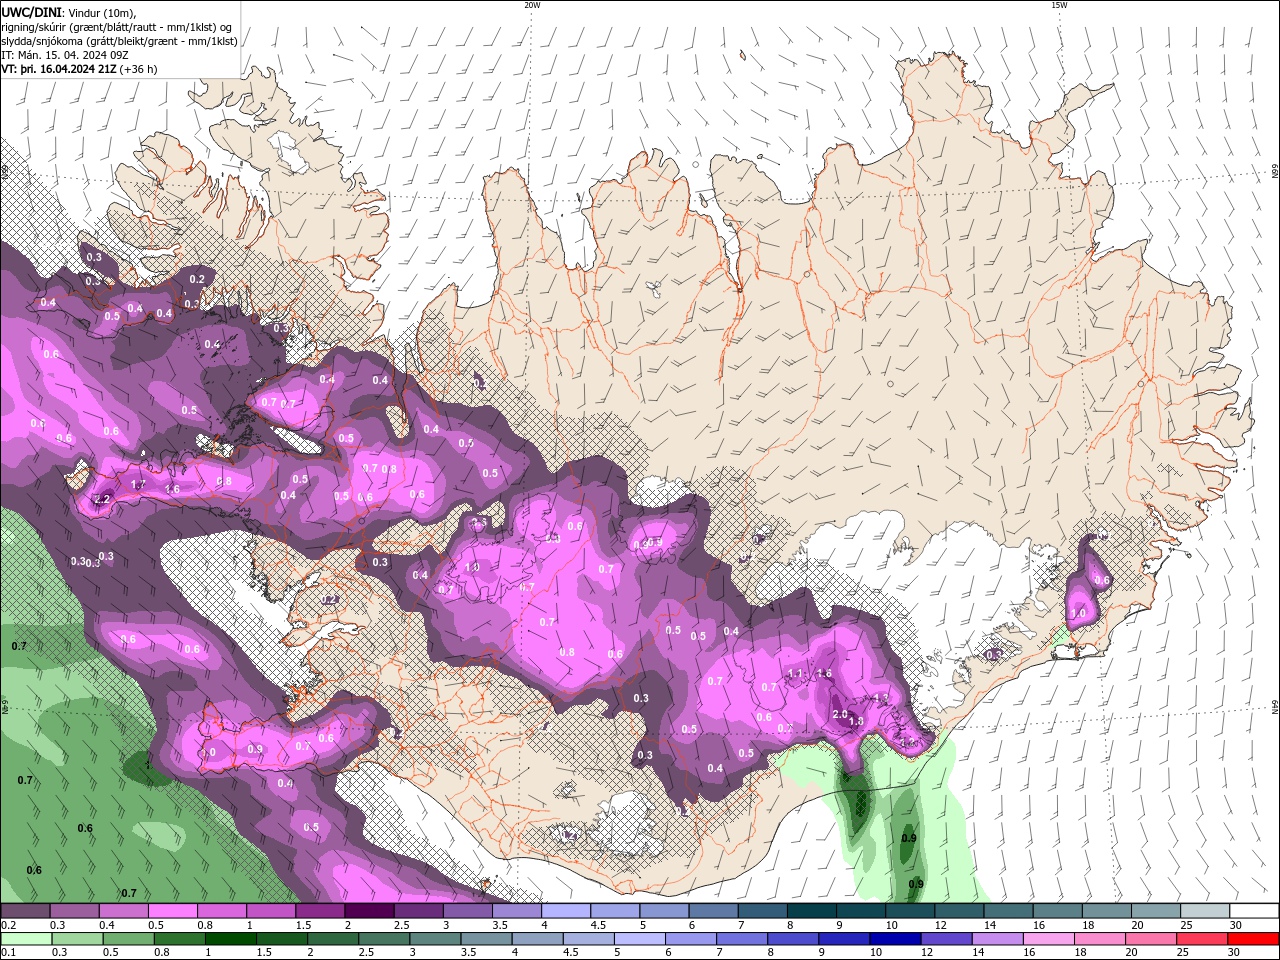Click the 2.2 snowfall value on map
The height and width of the screenshot is (960, 1280).
click(x=101, y=499)
